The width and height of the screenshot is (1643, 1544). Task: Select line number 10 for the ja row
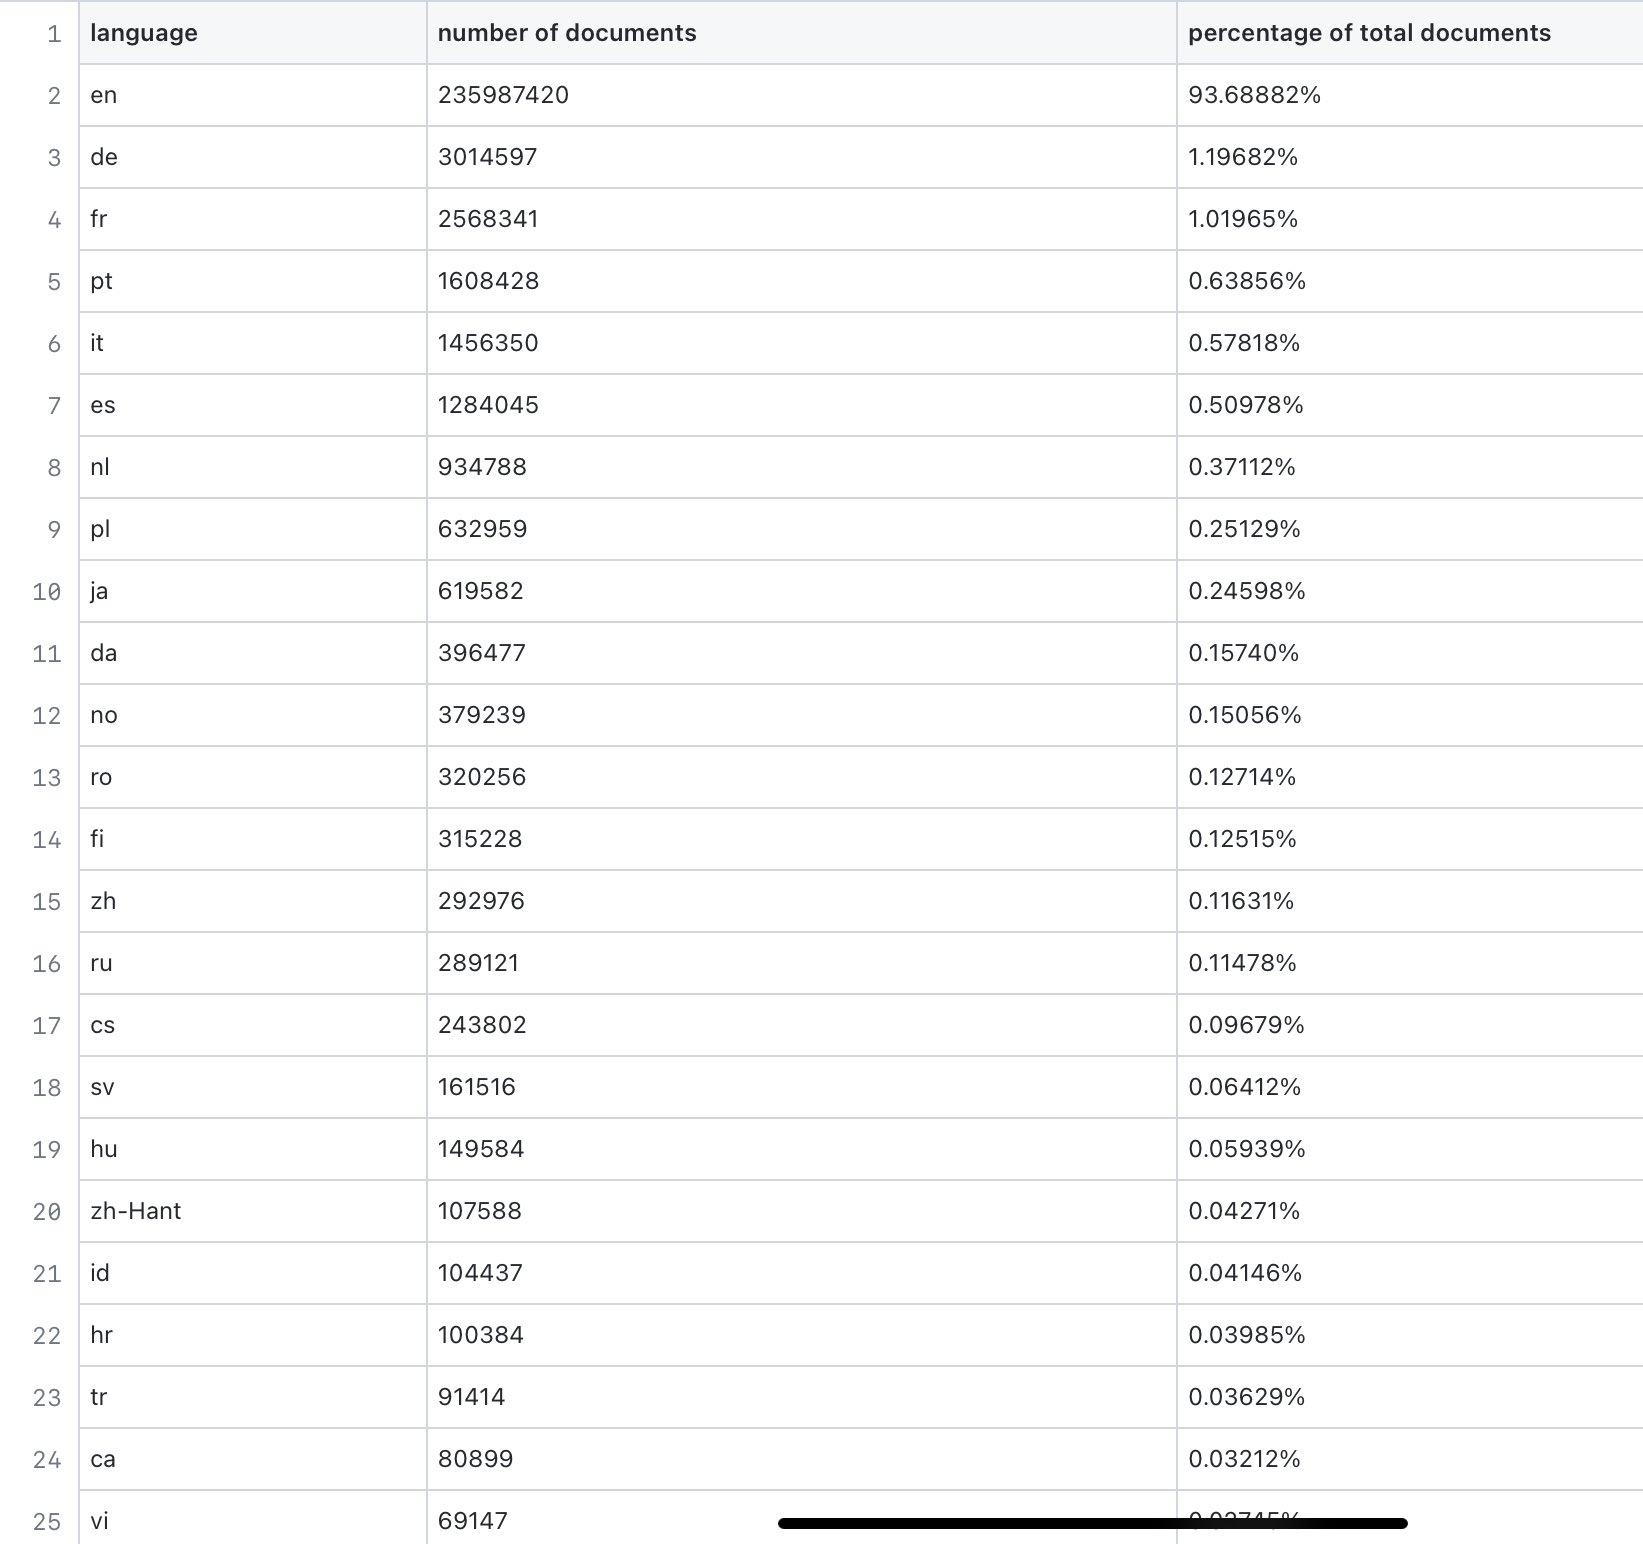(47, 592)
